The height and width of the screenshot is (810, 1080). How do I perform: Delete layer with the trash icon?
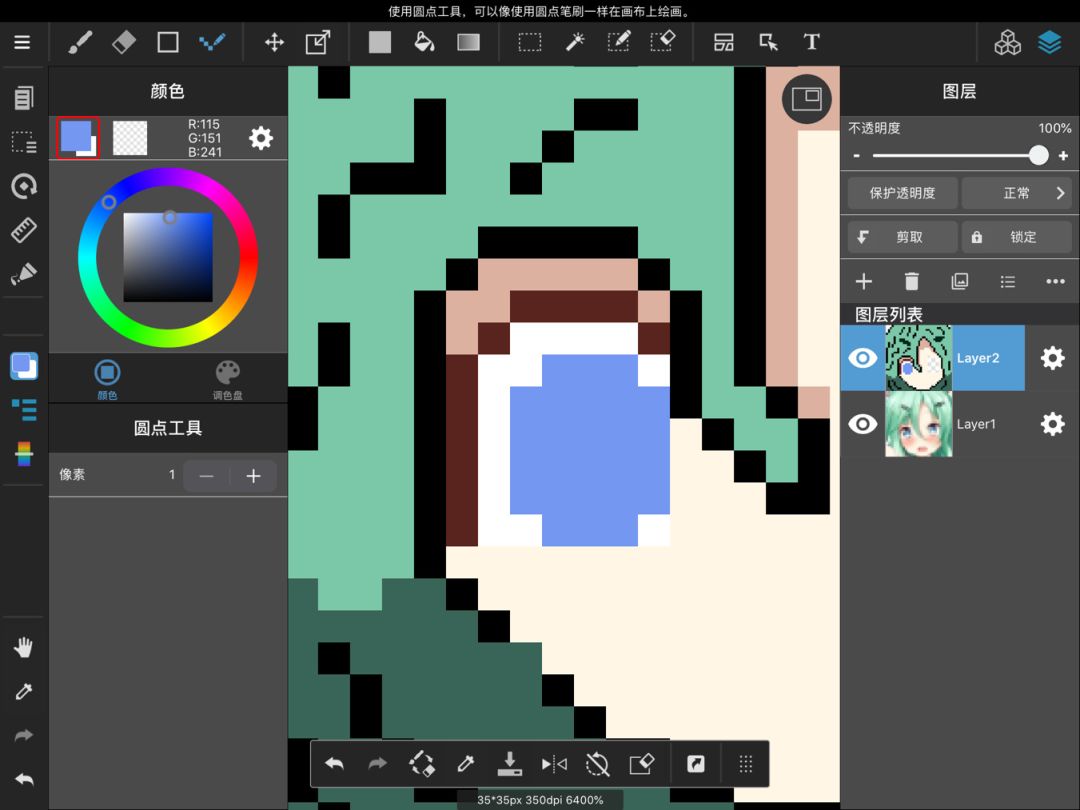(911, 281)
